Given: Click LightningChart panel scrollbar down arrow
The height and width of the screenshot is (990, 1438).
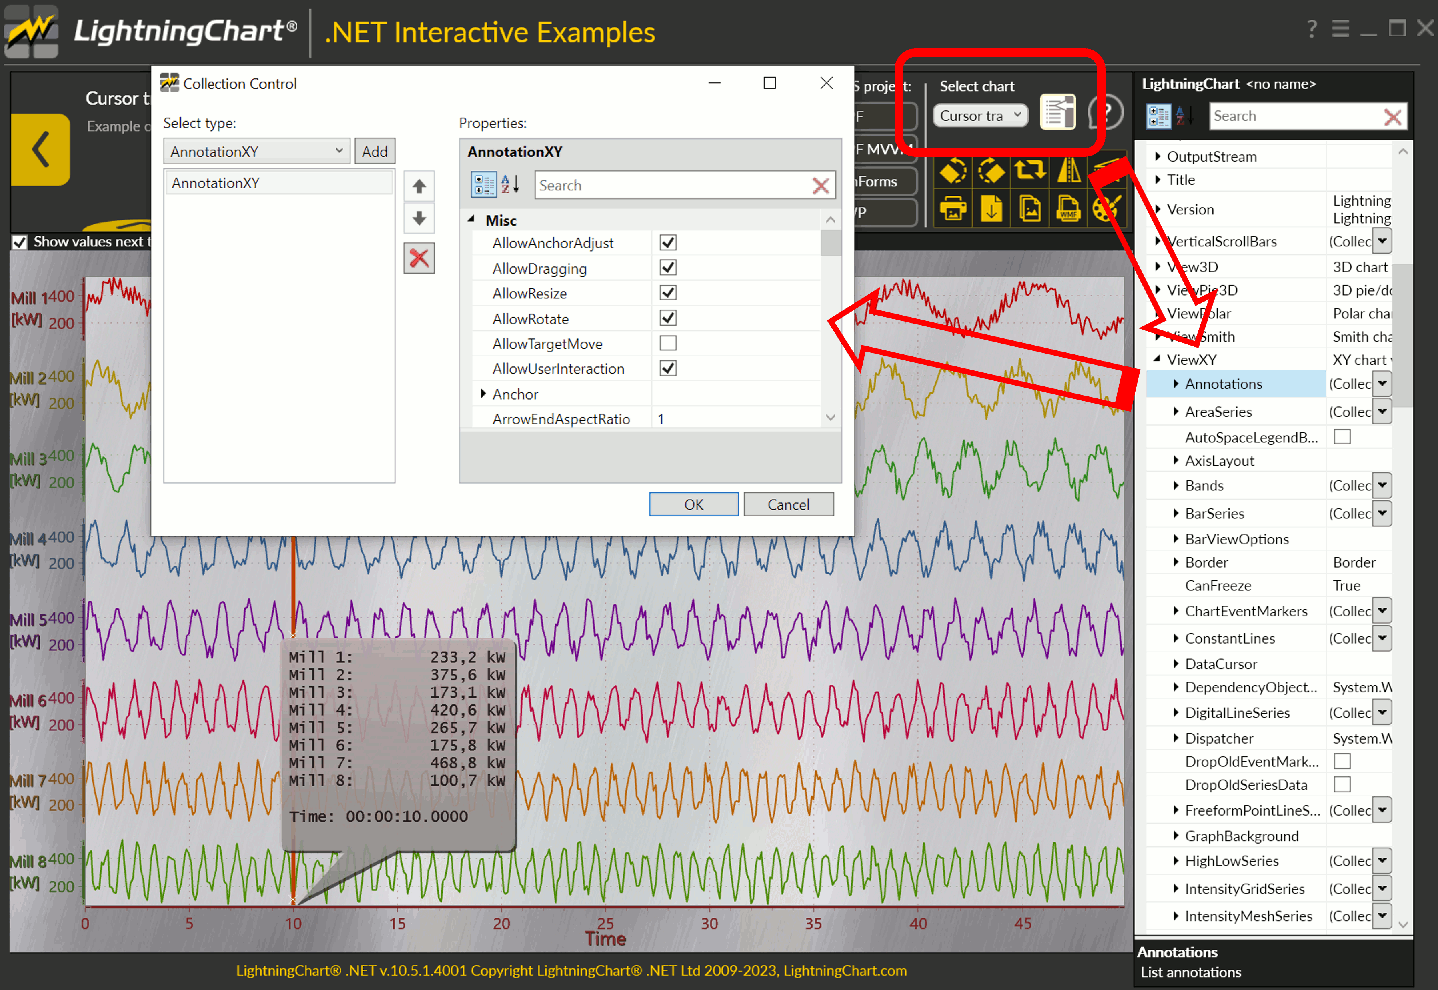Looking at the screenshot, I should (1402, 924).
